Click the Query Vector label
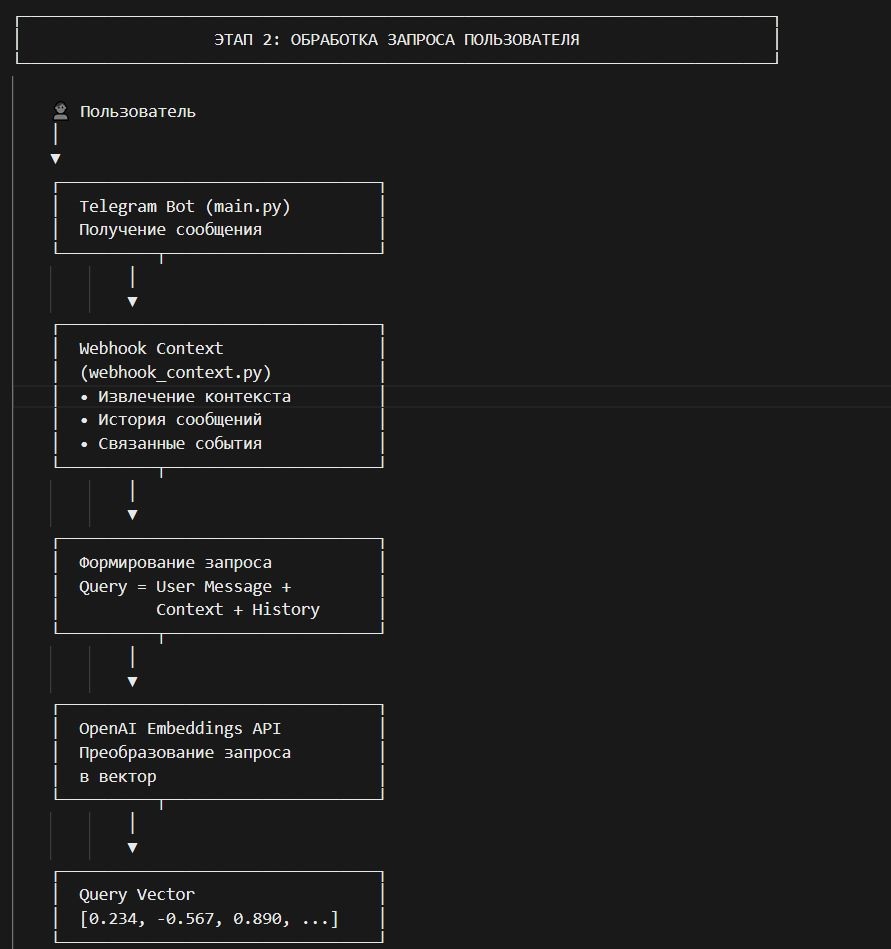The image size is (891, 949). pos(137,894)
